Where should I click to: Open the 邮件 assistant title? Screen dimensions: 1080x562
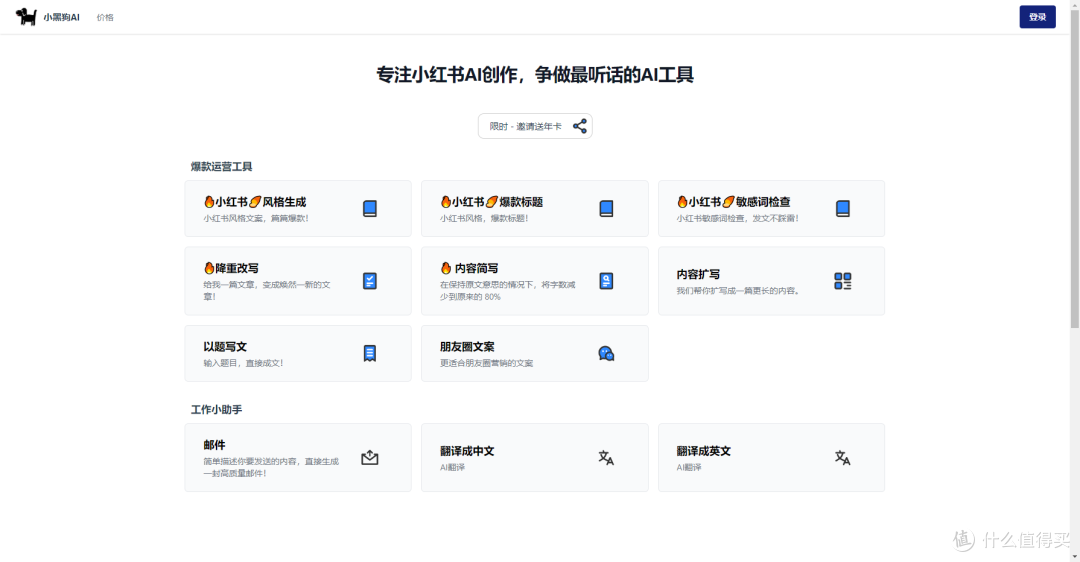point(214,445)
